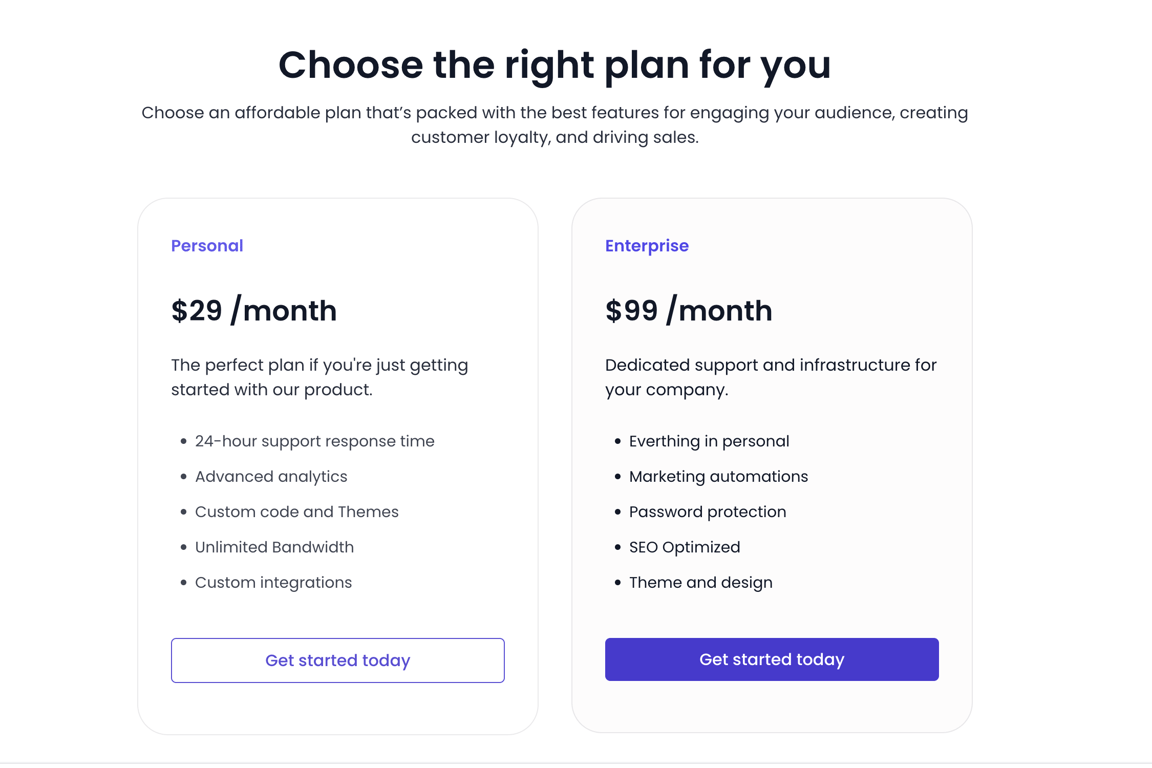Click the Personal plan Get started today button
1152x768 pixels.
pos(338,660)
